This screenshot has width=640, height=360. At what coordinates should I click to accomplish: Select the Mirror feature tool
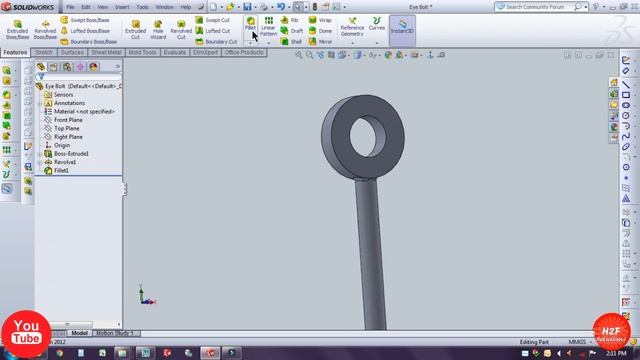click(320, 42)
